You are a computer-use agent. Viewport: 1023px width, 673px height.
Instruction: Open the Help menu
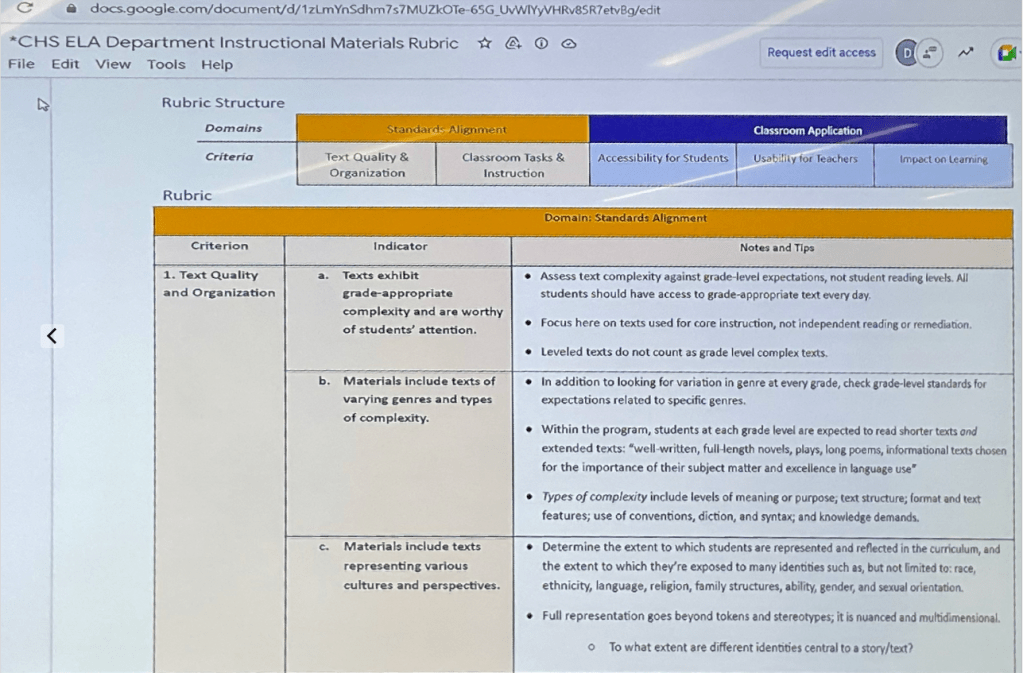pyautogui.click(x=216, y=65)
